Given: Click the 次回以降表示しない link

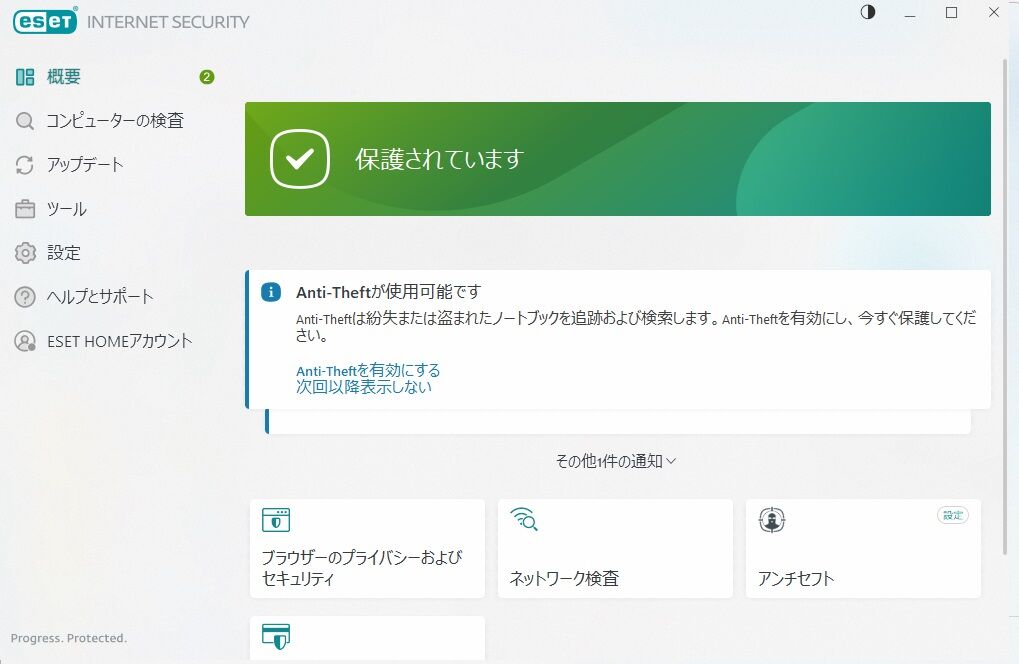Looking at the screenshot, I should click(363, 387).
